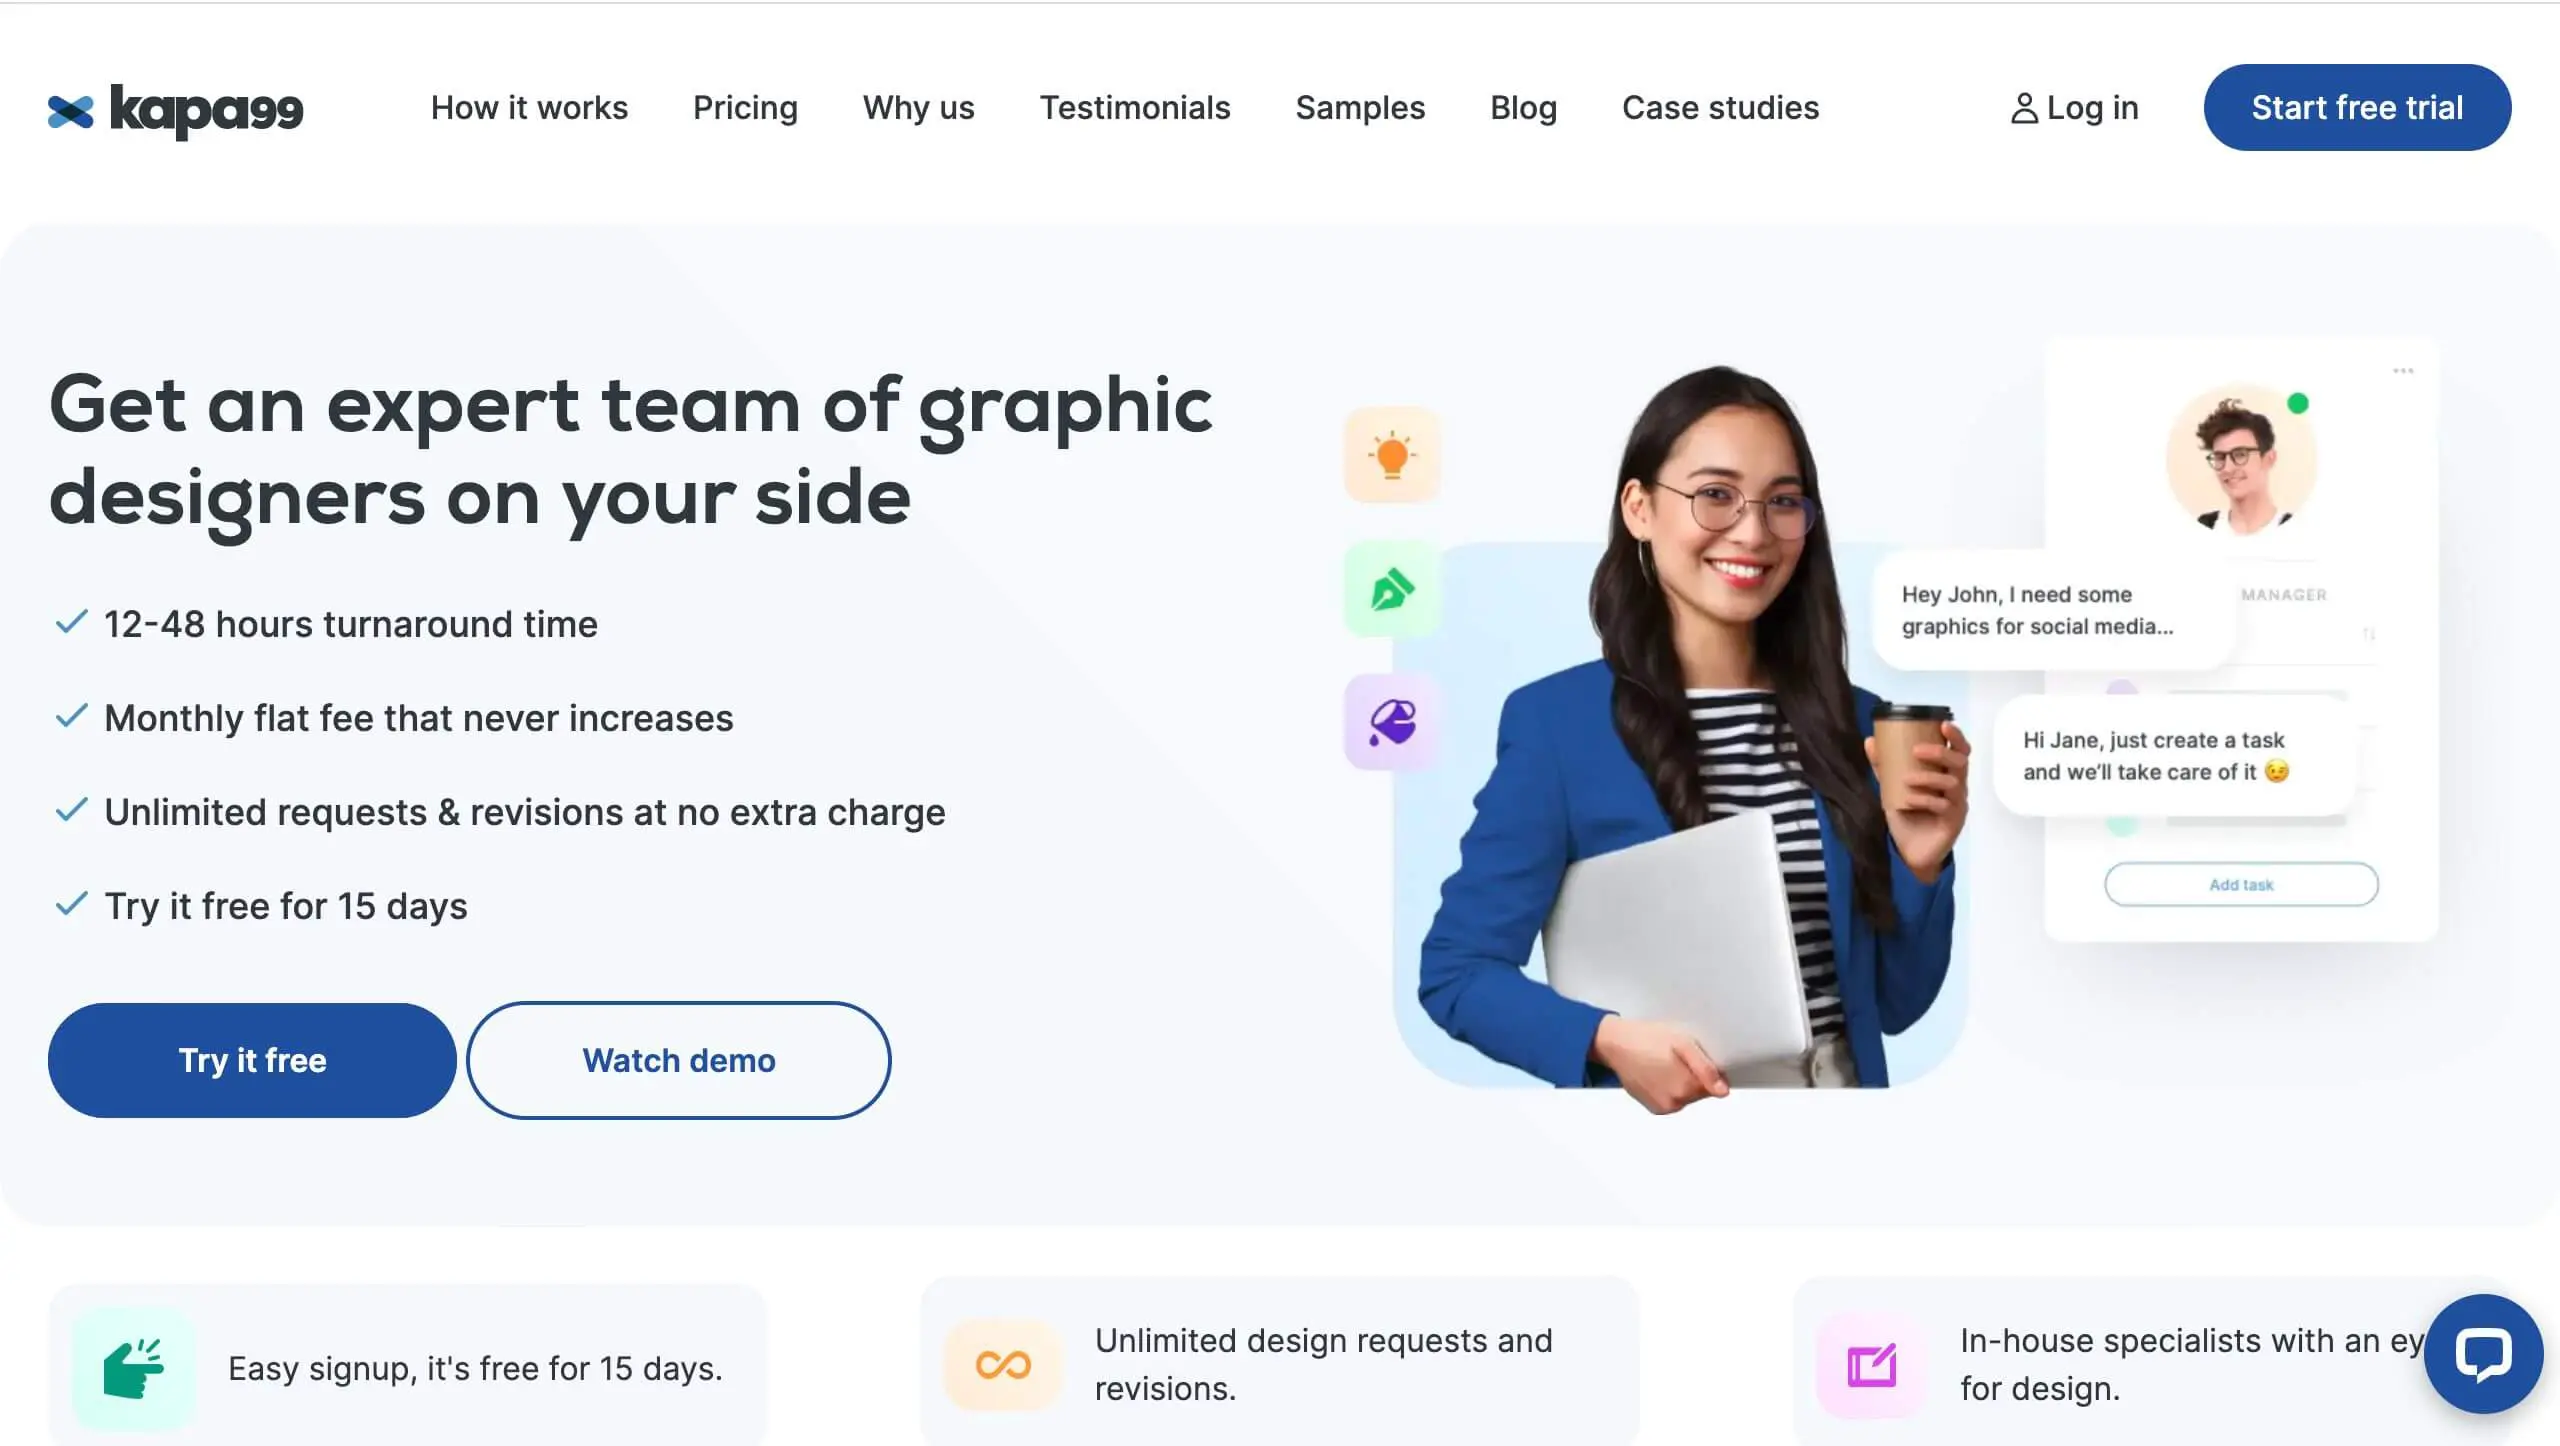This screenshot has height=1446, width=2560.
Task: Open the How it works menu item
Action: 529,108
